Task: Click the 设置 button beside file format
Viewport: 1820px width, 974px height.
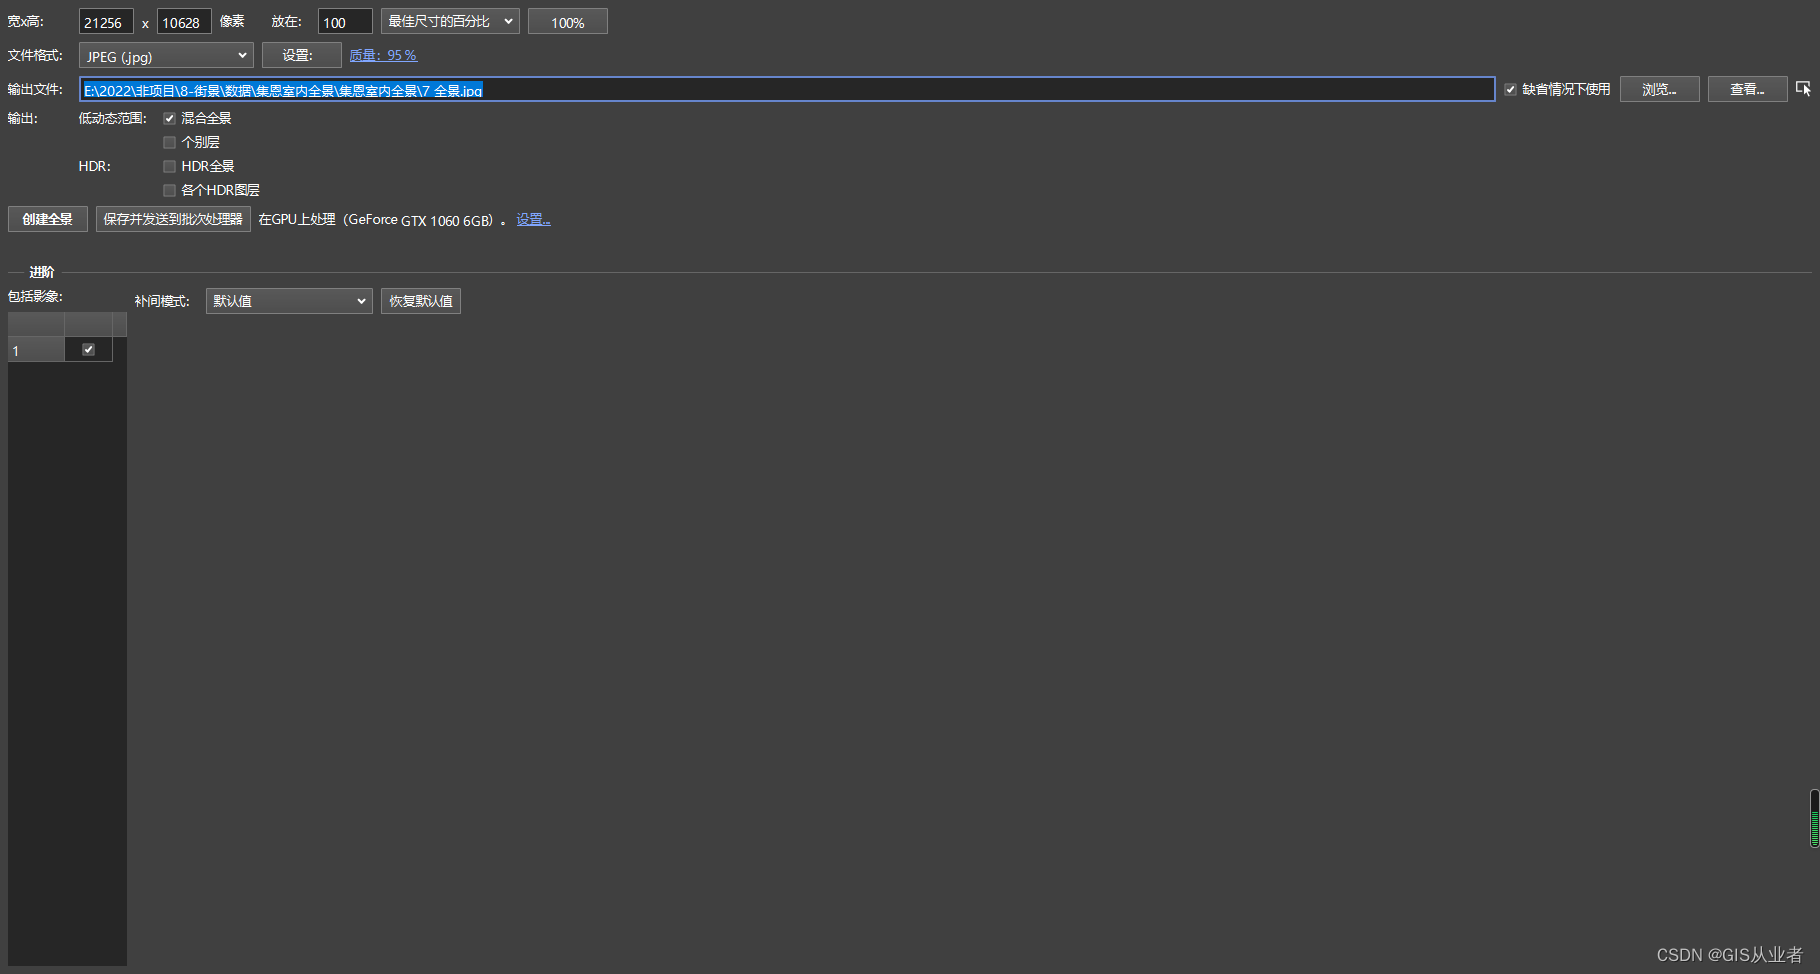Action: tap(302, 55)
